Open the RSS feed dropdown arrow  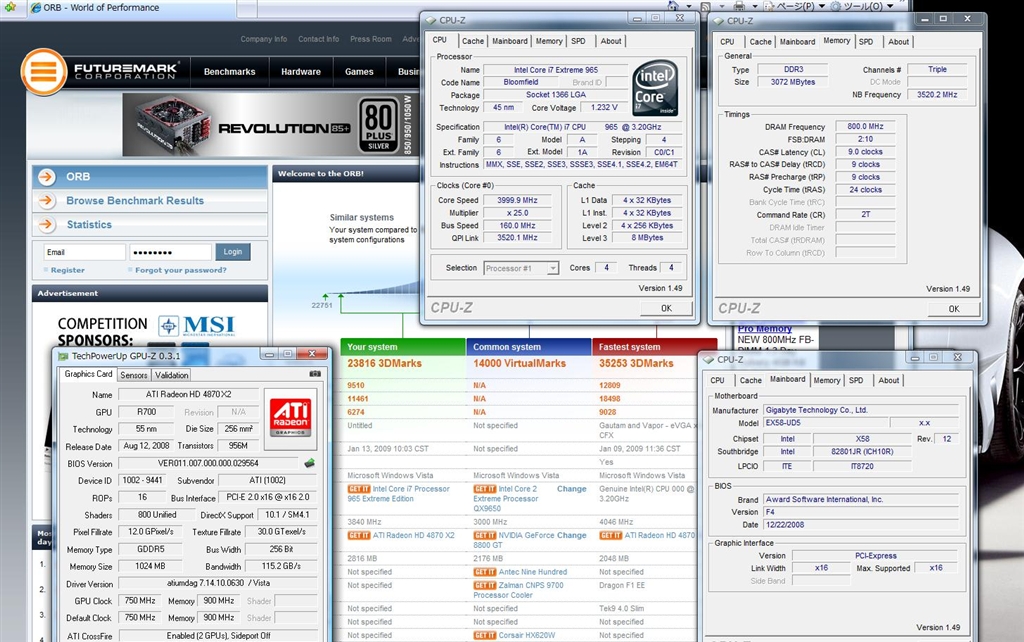722,7
